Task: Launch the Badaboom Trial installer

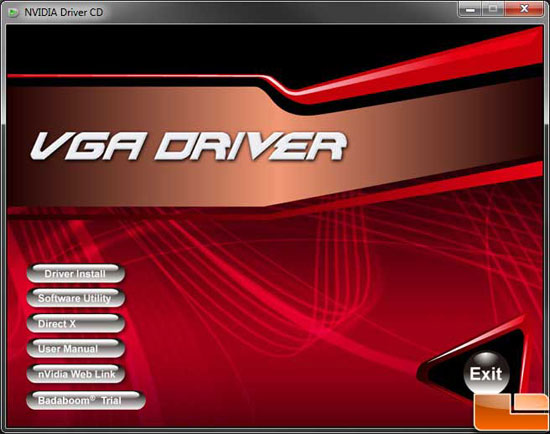Action: point(86,400)
